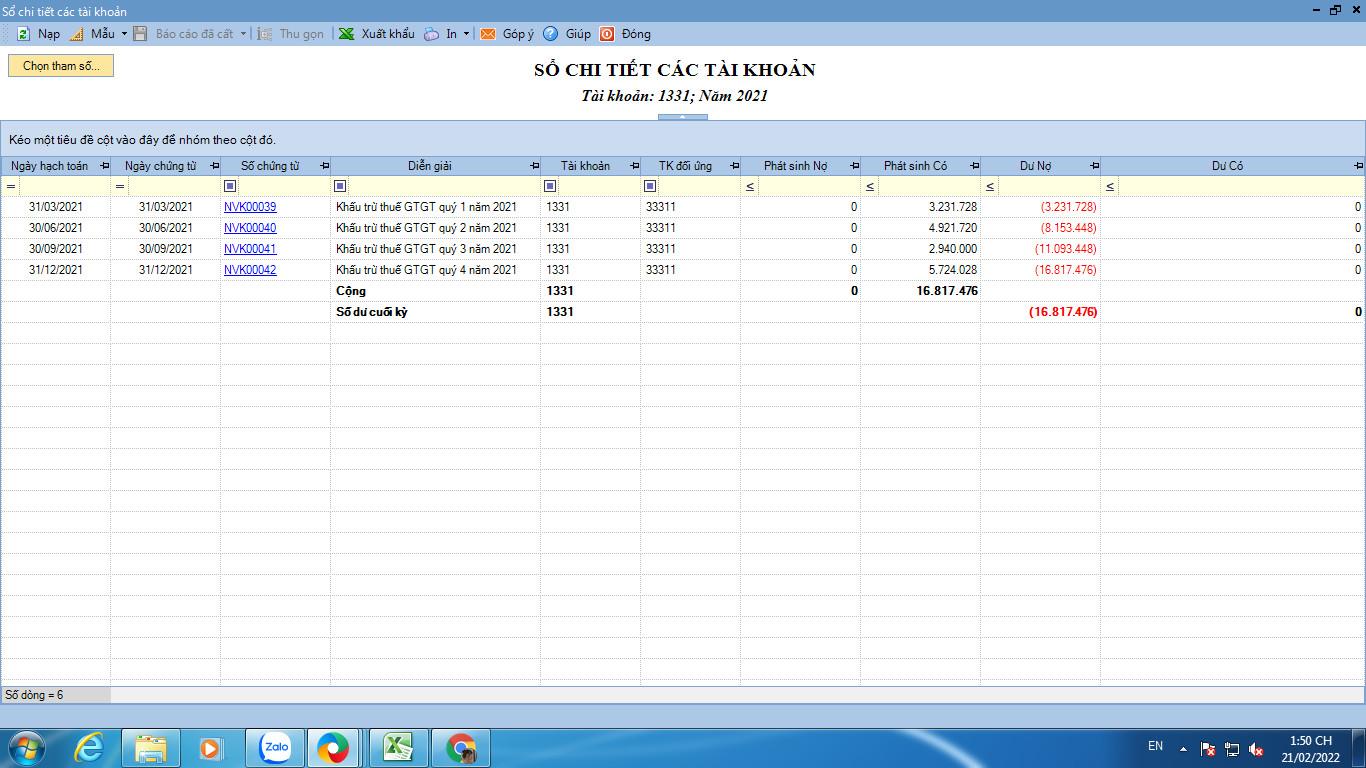The height and width of the screenshot is (768, 1366).
Task: Click the Dư Nợ filter input field
Action: coord(1049,186)
